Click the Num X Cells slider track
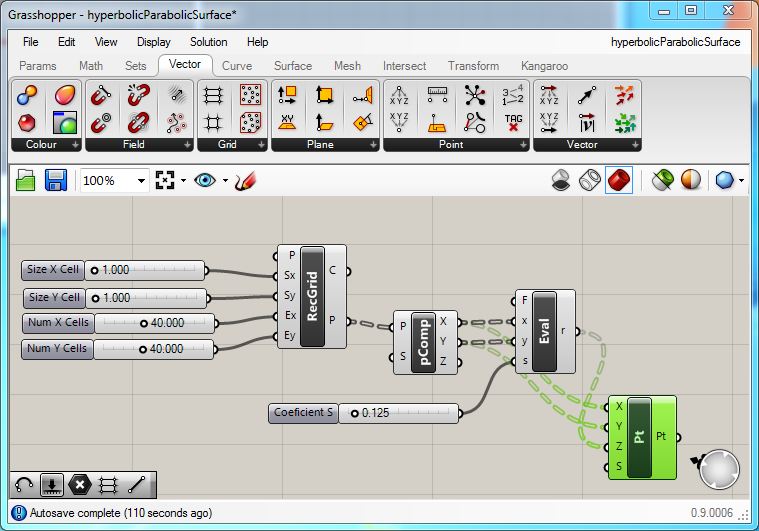Image resolution: width=759 pixels, height=531 pixels. pos(155,323)
